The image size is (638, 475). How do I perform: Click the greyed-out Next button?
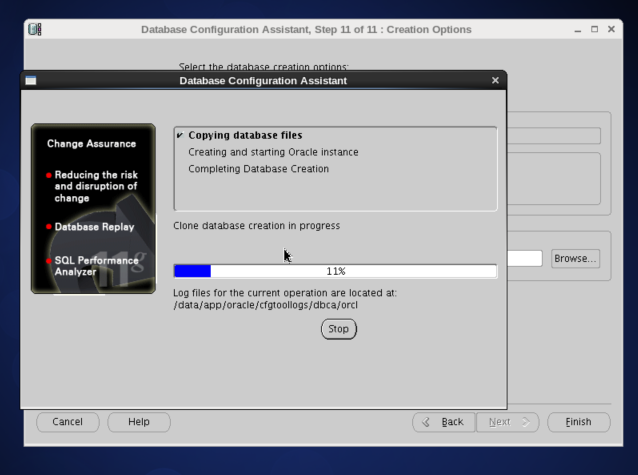click(508, 422)
